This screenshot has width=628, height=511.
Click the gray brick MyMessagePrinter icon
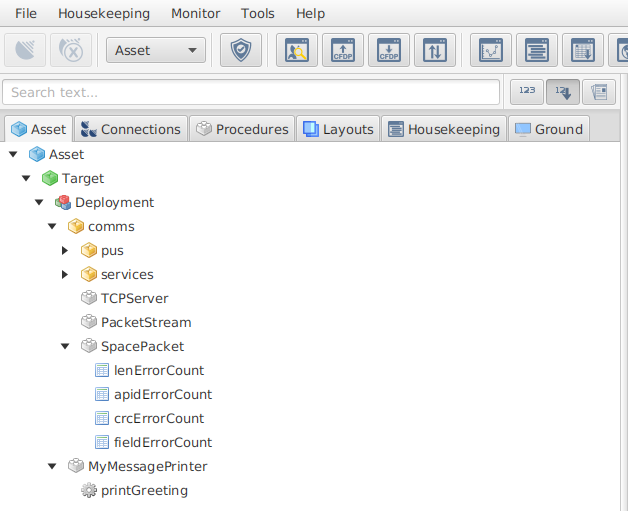click(x=76, y=466)
